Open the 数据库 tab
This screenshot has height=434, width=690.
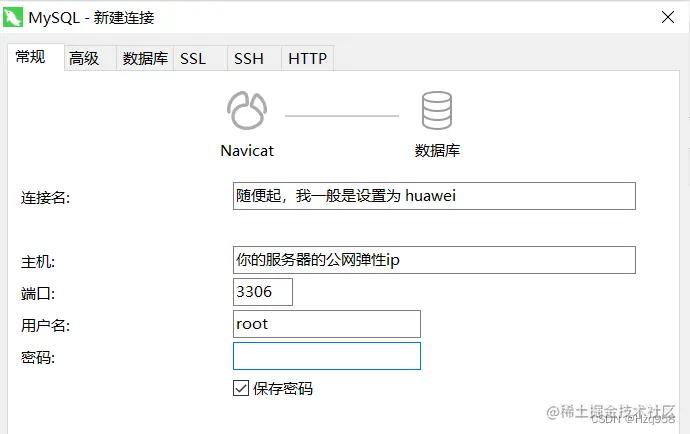[x=145, y=58]
